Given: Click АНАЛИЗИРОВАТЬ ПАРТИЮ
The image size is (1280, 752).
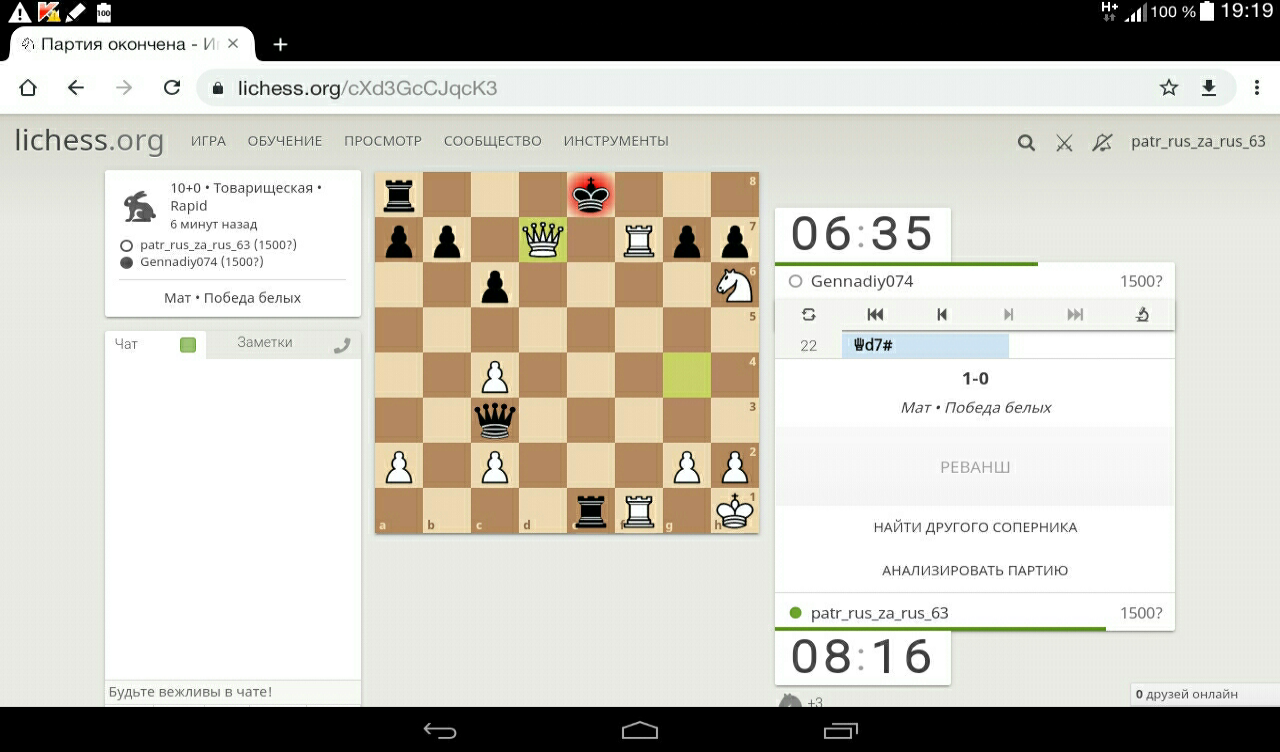Looking at the screenshot, I should pyautogui.click(x=975, y=570).
